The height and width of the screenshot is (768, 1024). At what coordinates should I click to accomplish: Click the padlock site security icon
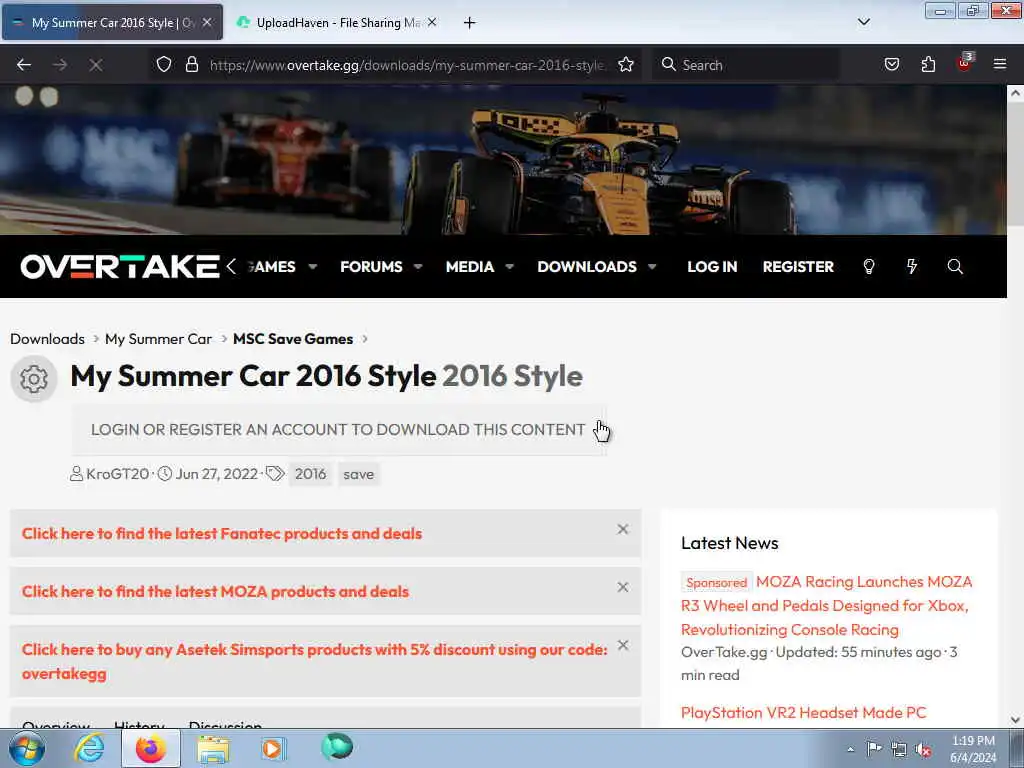191,64
